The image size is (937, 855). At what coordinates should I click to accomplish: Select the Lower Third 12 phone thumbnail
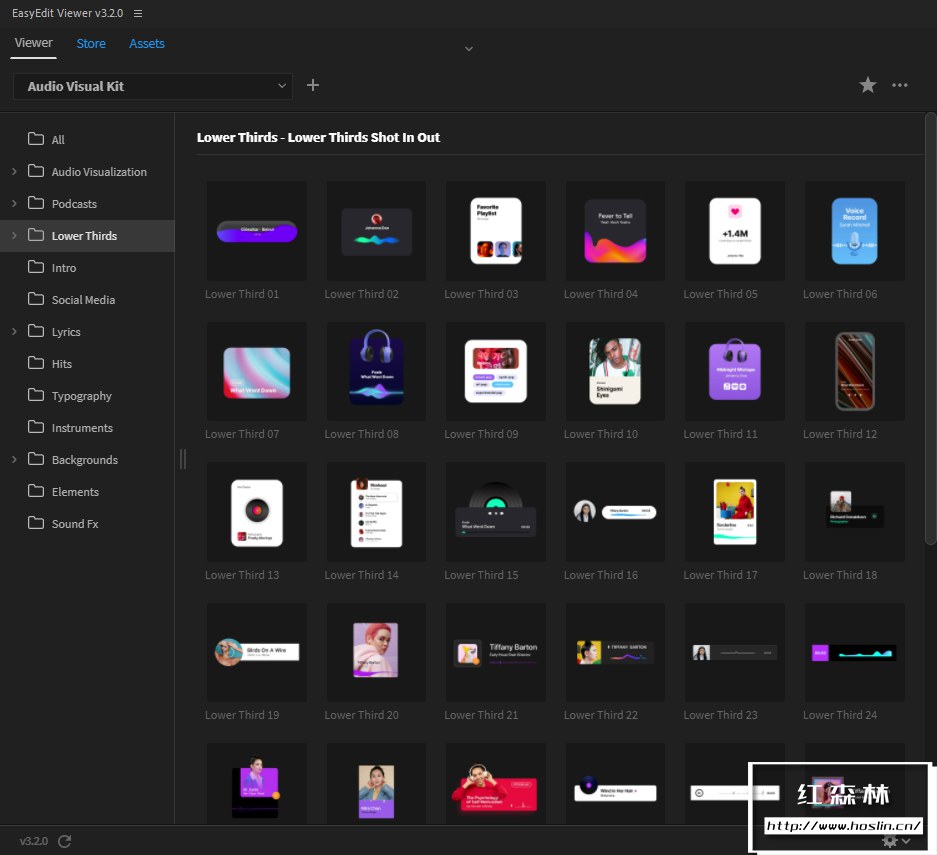pos(854,372)
